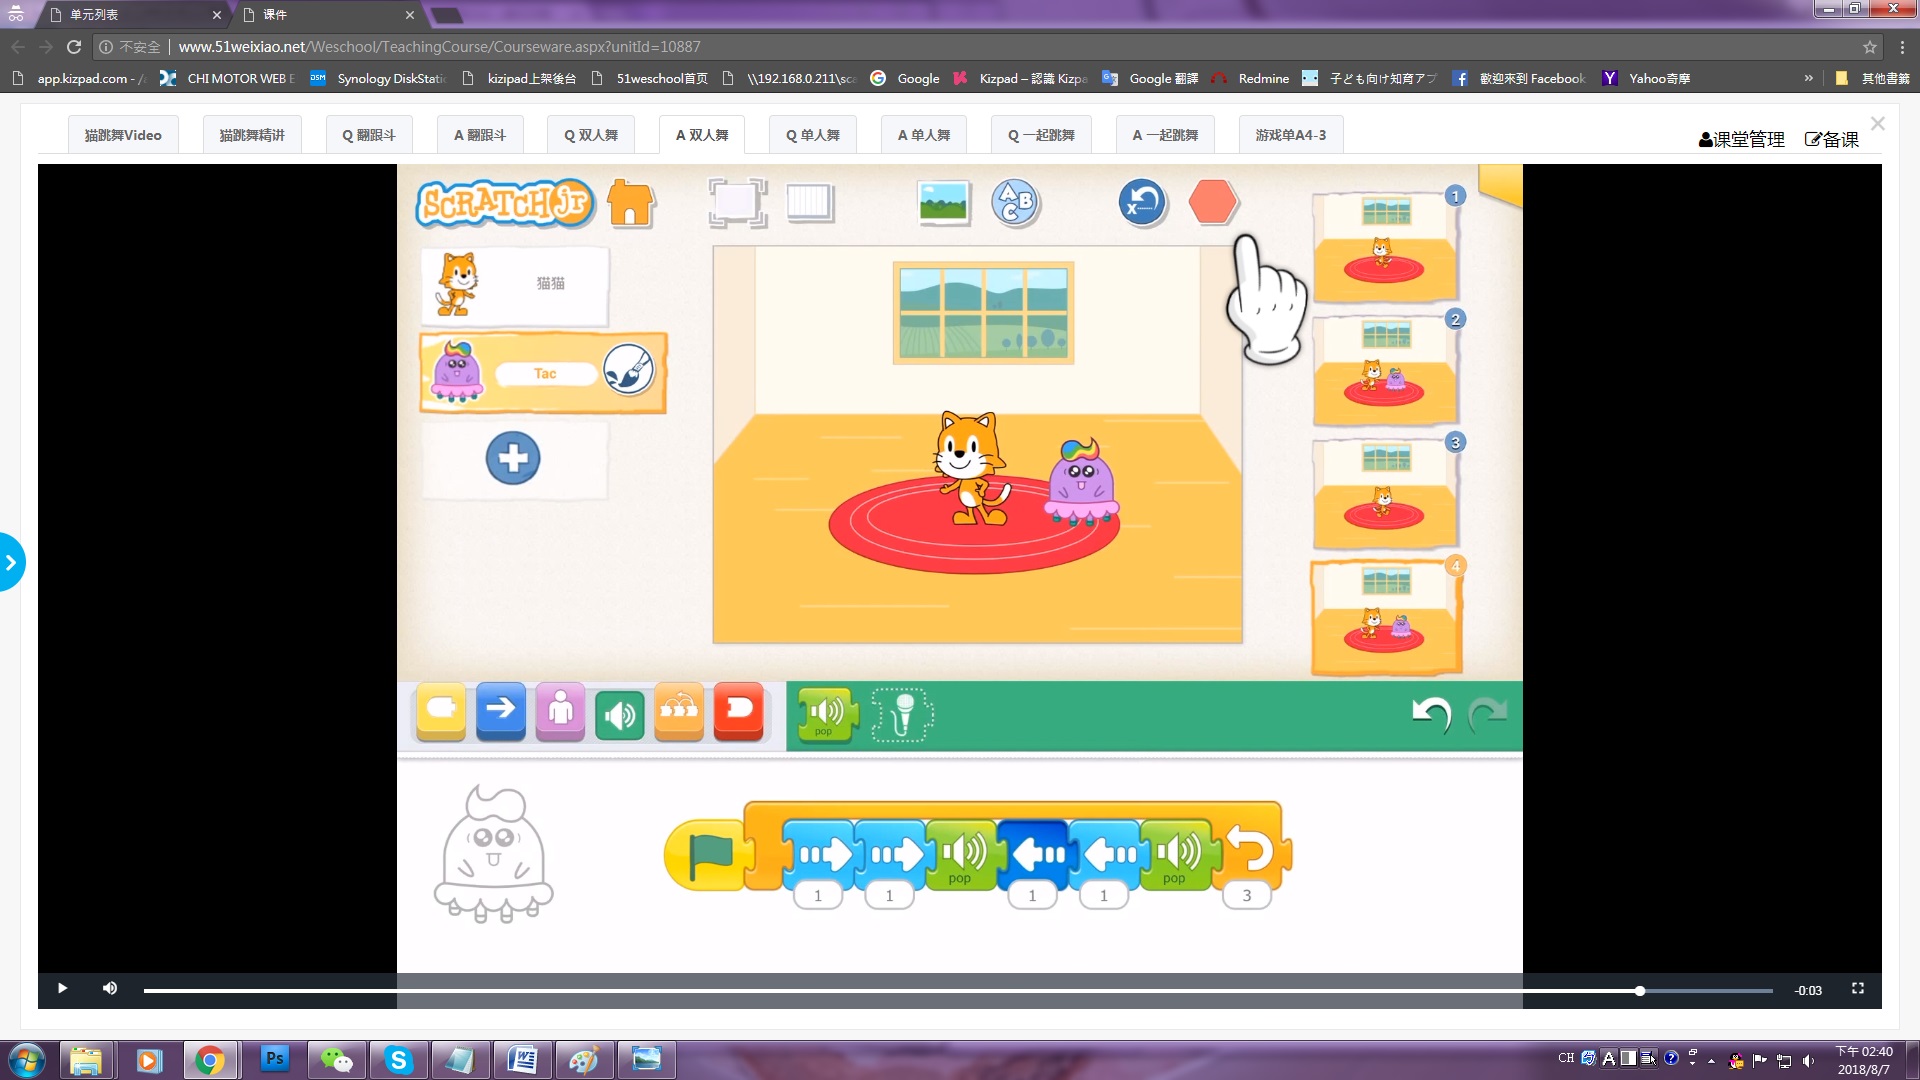Click the orange repeat loop arrow
This screenshot has width=1920, height=1080.
pyautogui.click(x=1251, y=851)
